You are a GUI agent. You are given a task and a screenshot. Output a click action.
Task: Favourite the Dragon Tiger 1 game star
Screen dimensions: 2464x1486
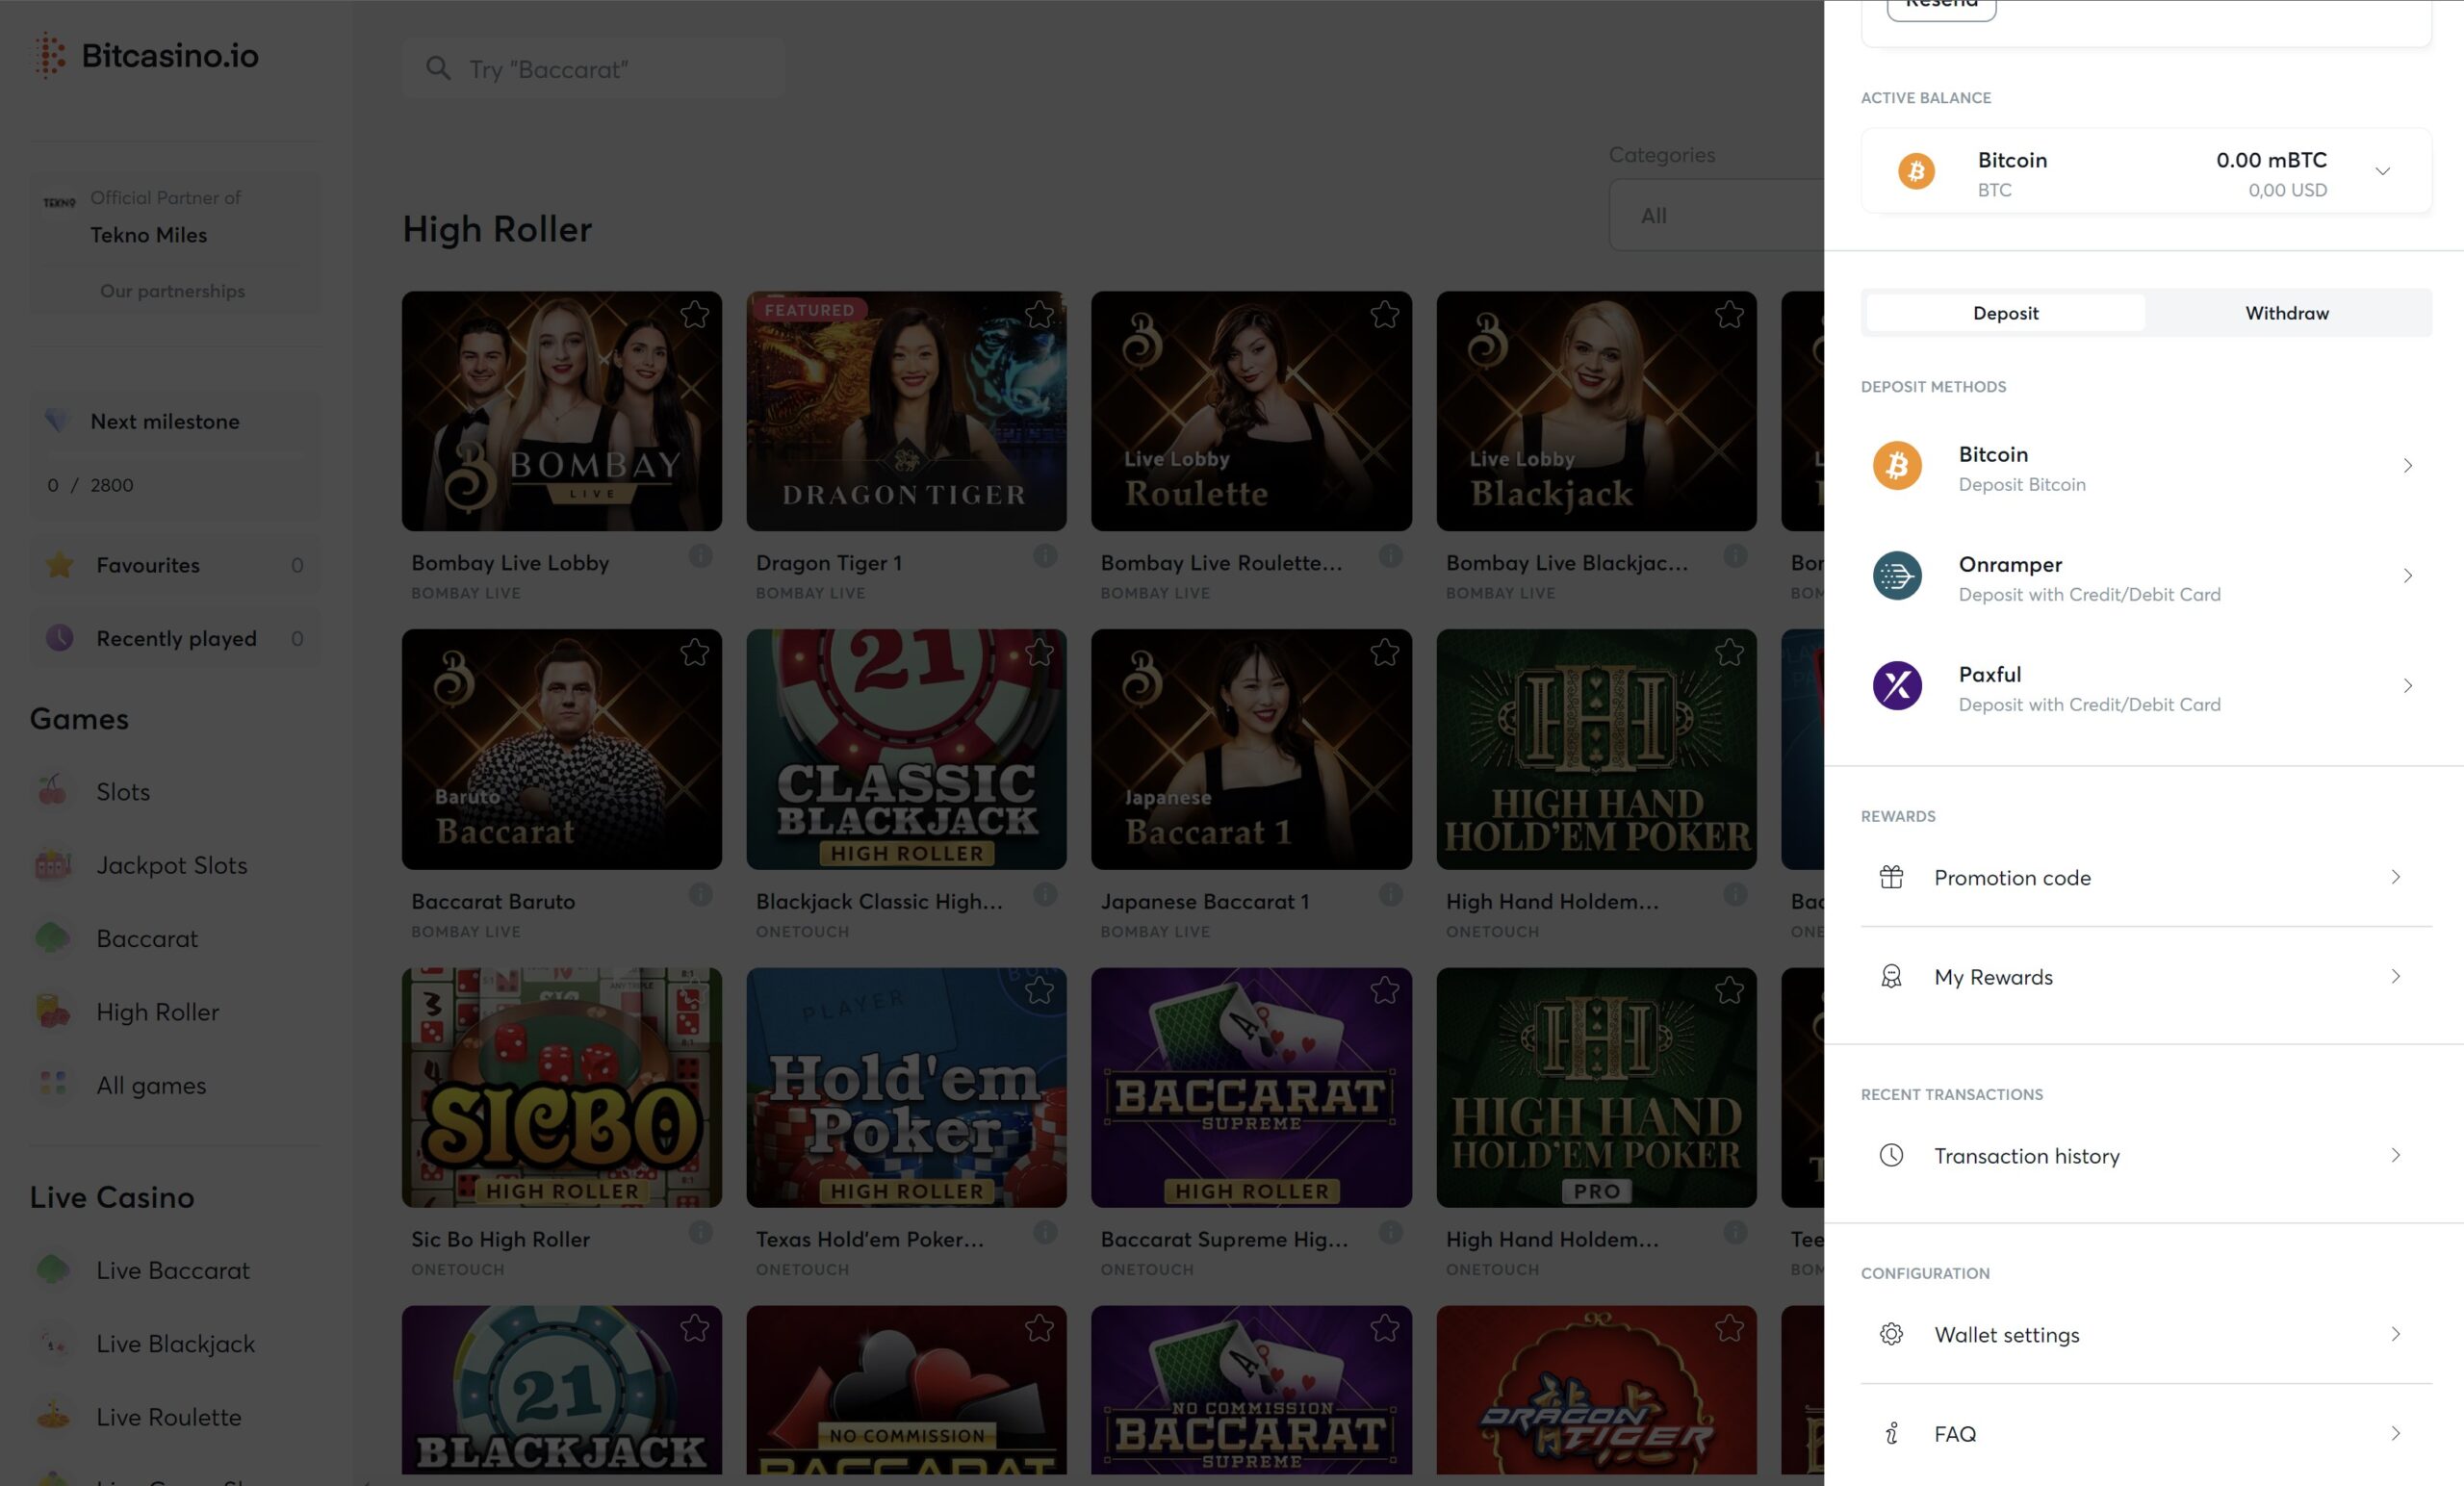tap(1040, 315)
